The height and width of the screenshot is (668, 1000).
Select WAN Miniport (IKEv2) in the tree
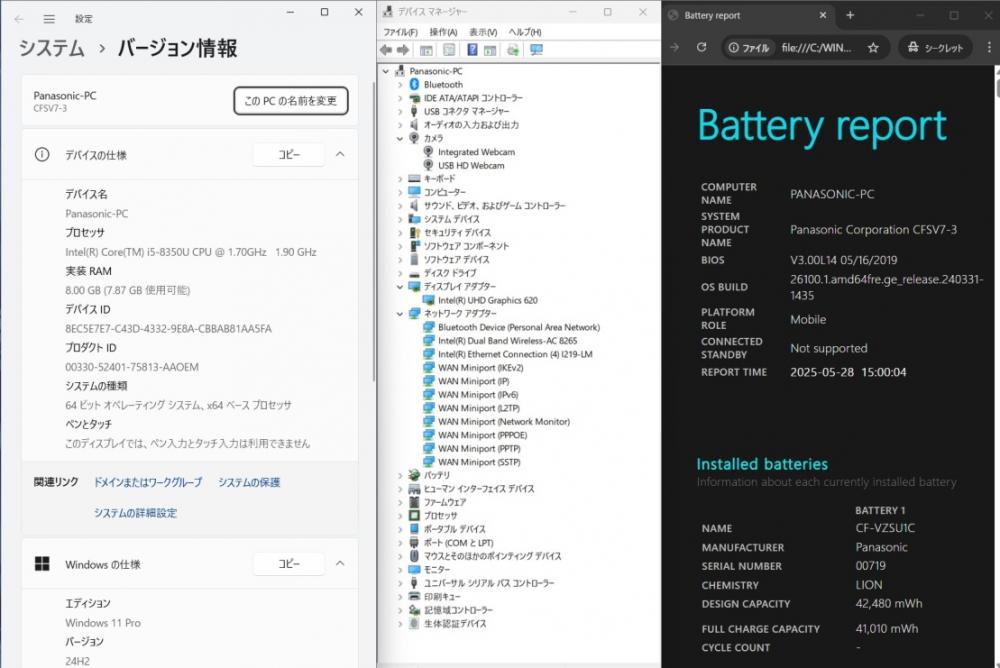(481, 367)
